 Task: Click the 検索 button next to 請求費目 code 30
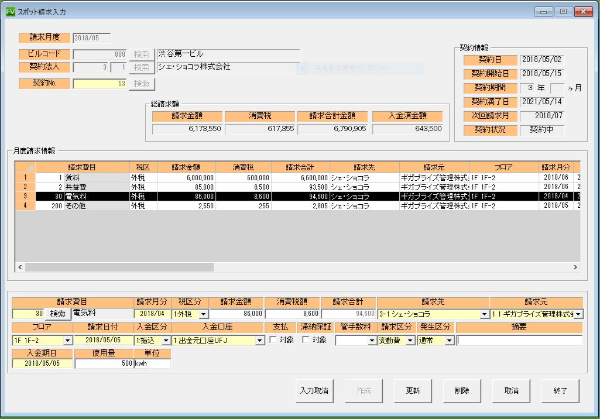pos(58,314)
